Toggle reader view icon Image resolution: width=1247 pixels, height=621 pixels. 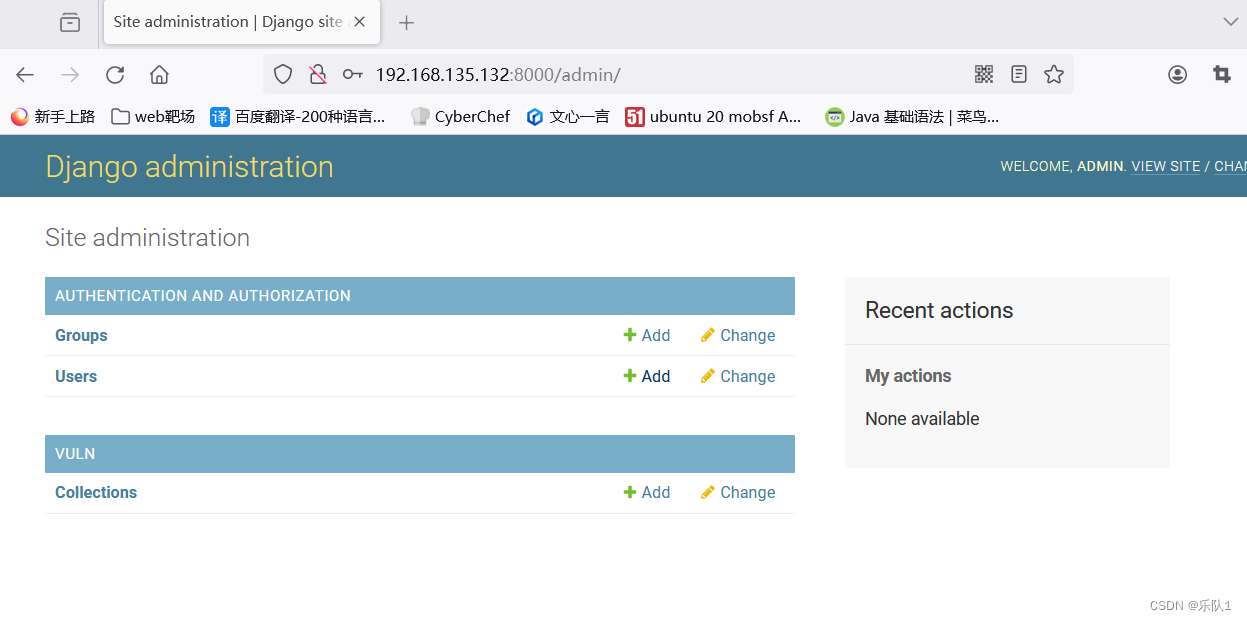[1019, 74]
